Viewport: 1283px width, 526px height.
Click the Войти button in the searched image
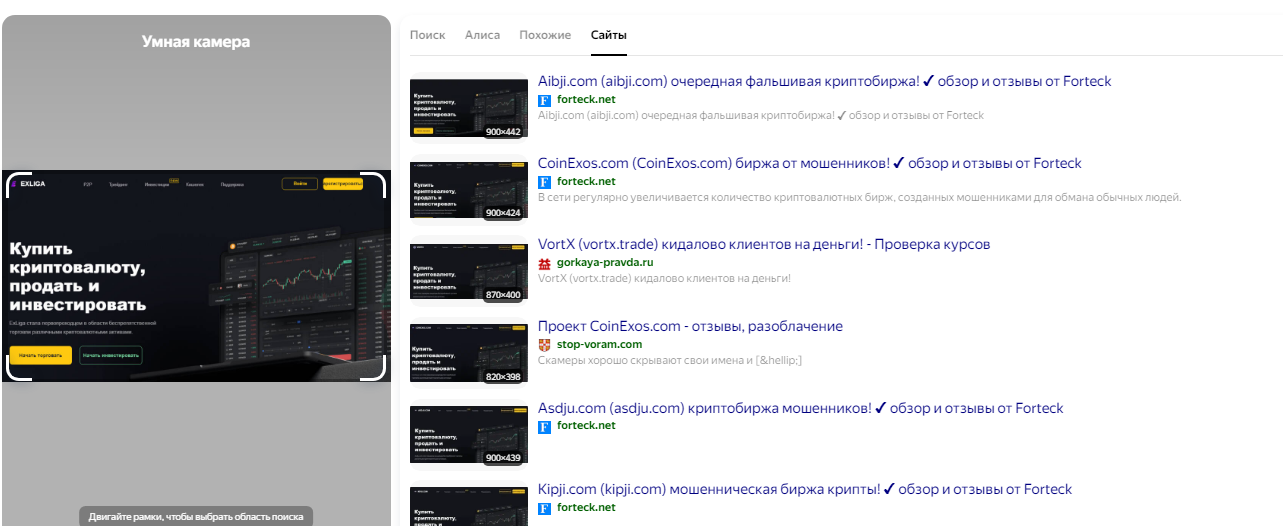(x=299, y=184)
